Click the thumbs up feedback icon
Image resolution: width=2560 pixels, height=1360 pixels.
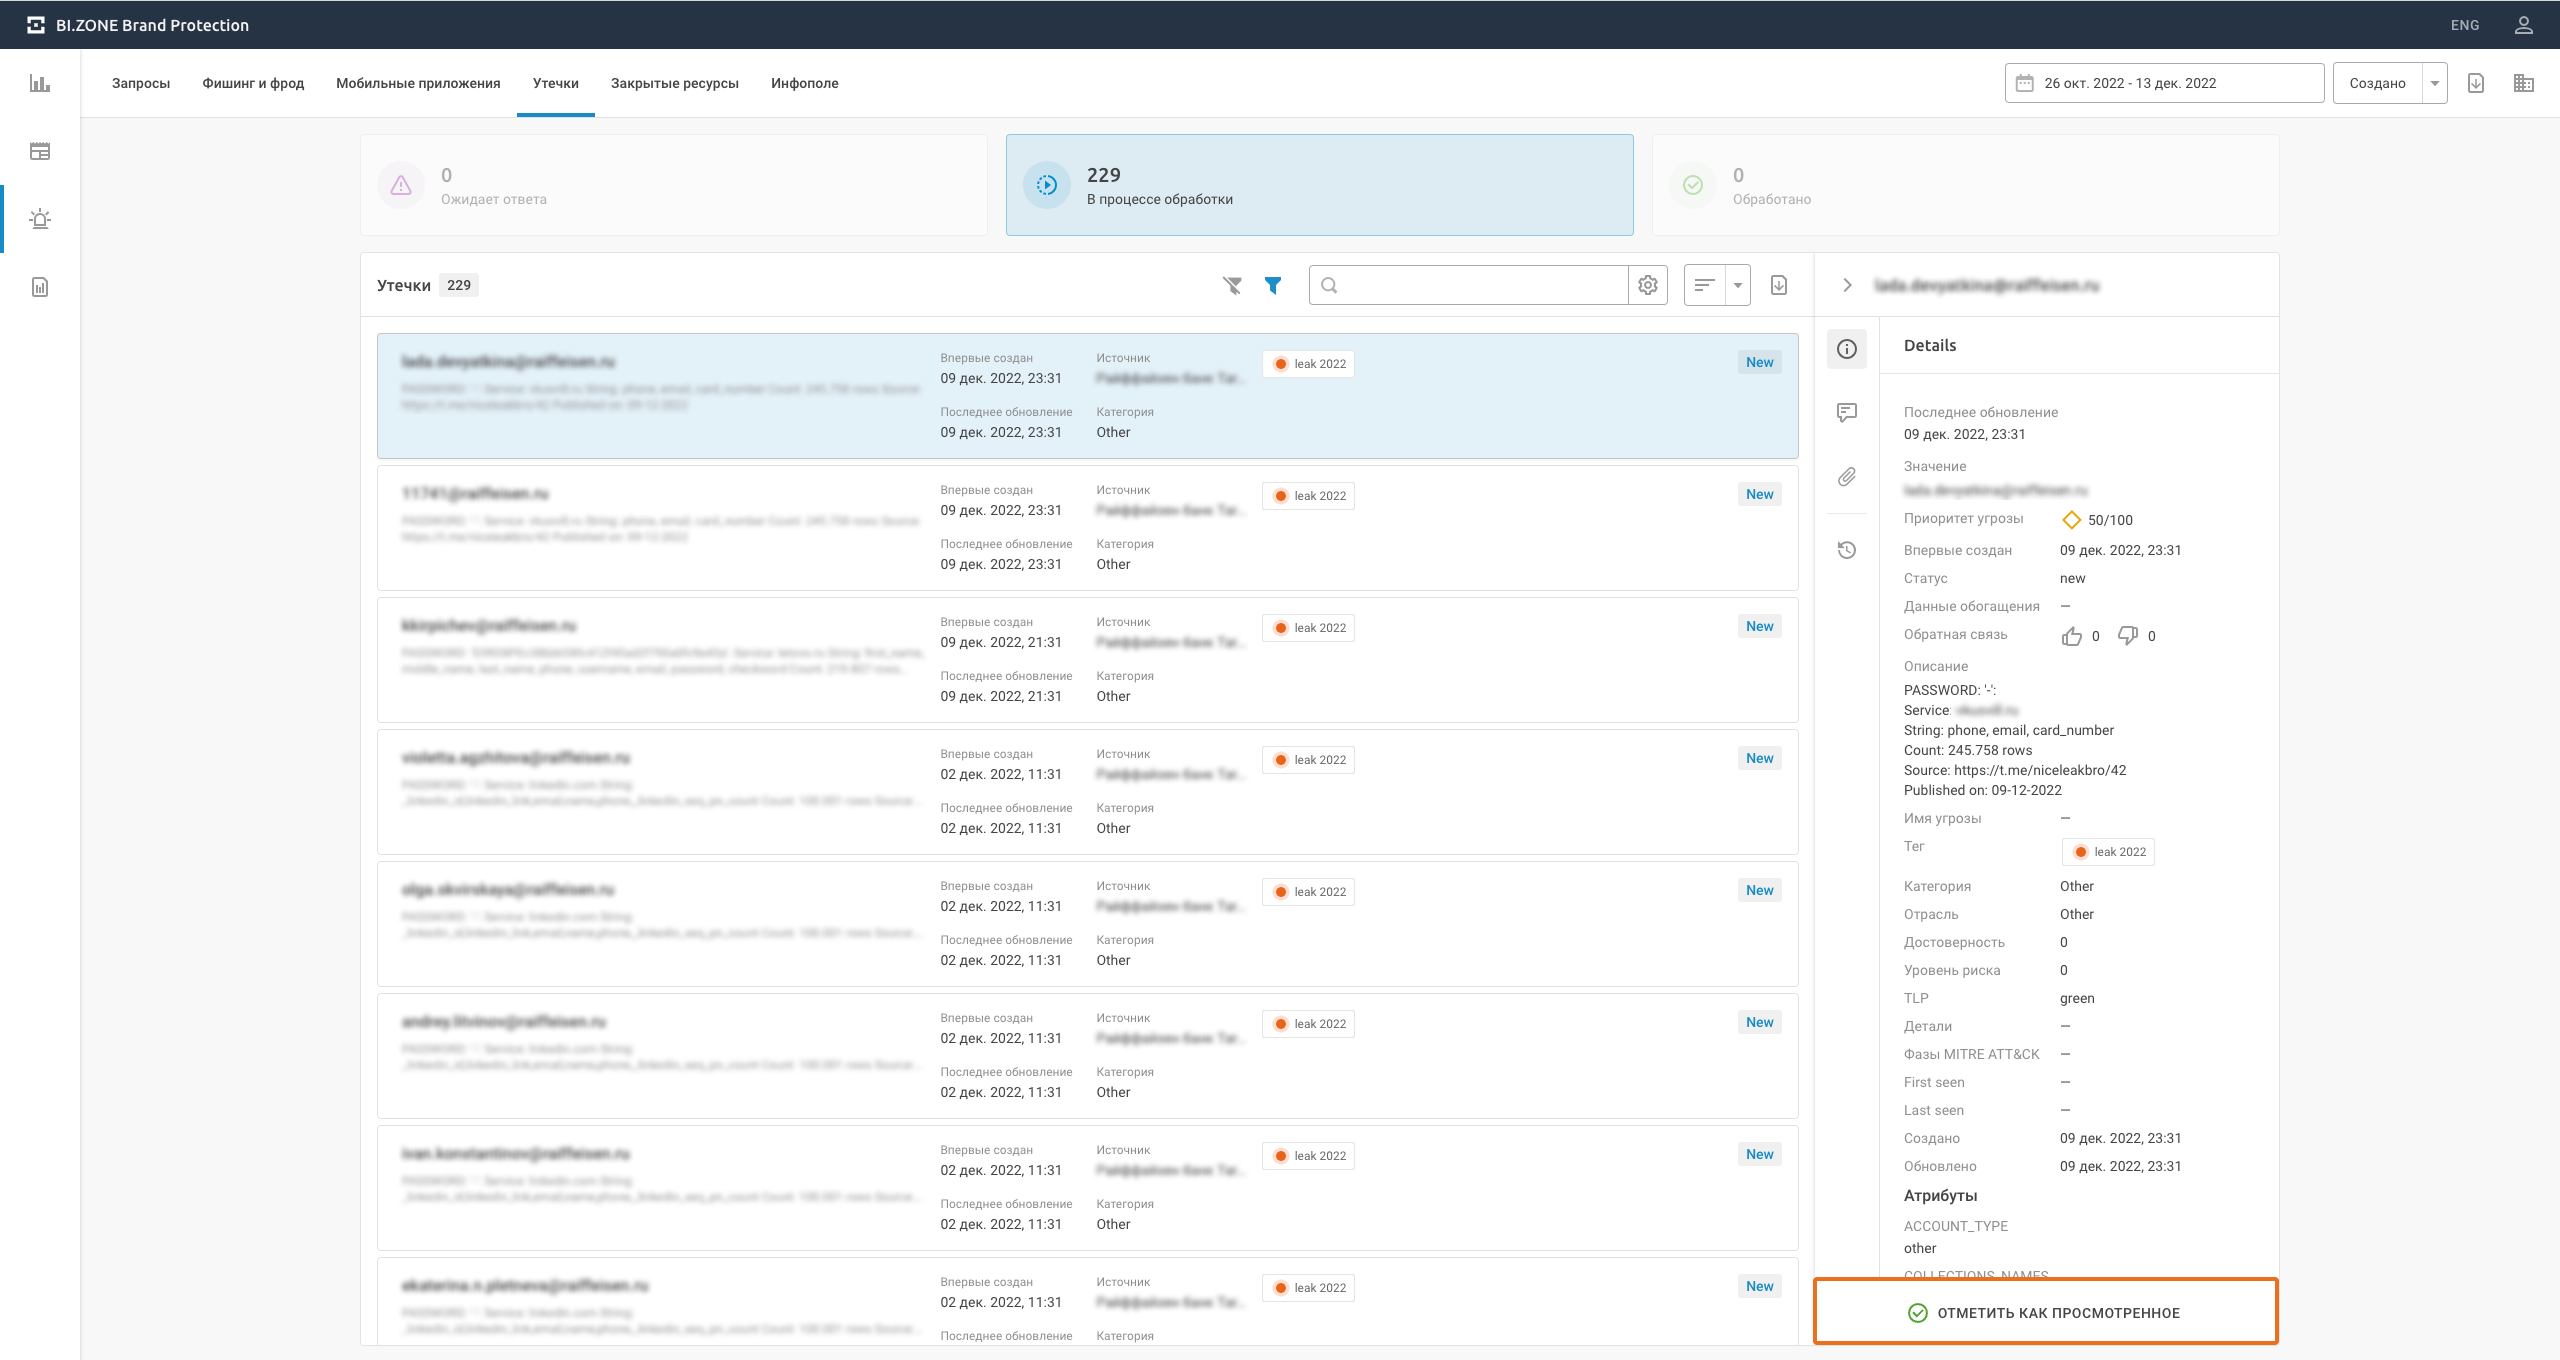coord(2072,636)
